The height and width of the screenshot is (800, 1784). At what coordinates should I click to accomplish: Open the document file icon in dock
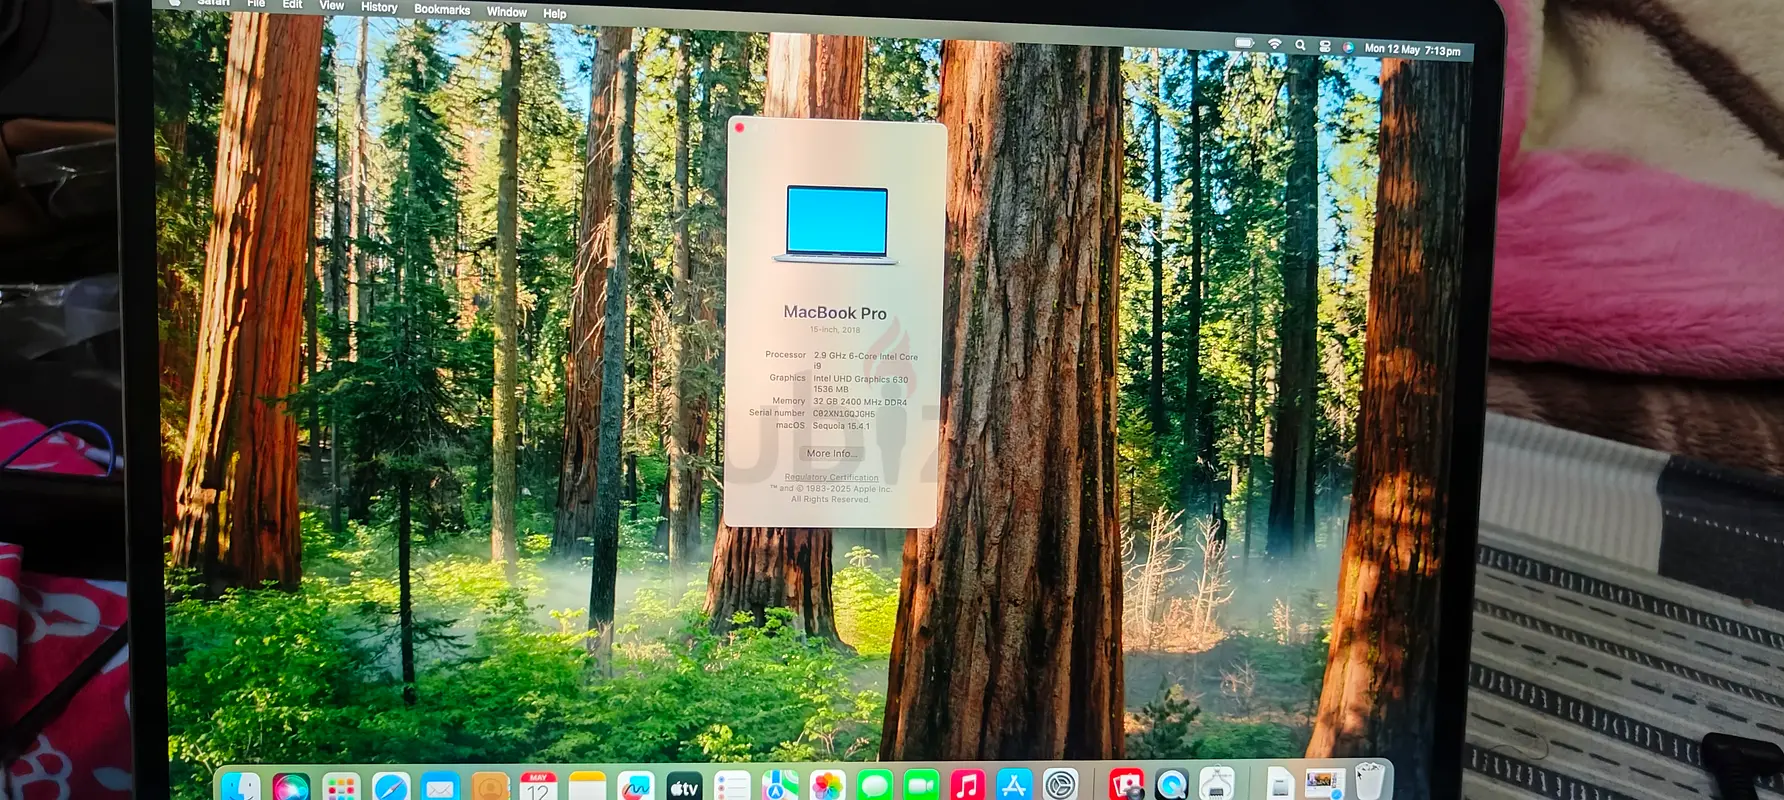[x=1280, y=785]
